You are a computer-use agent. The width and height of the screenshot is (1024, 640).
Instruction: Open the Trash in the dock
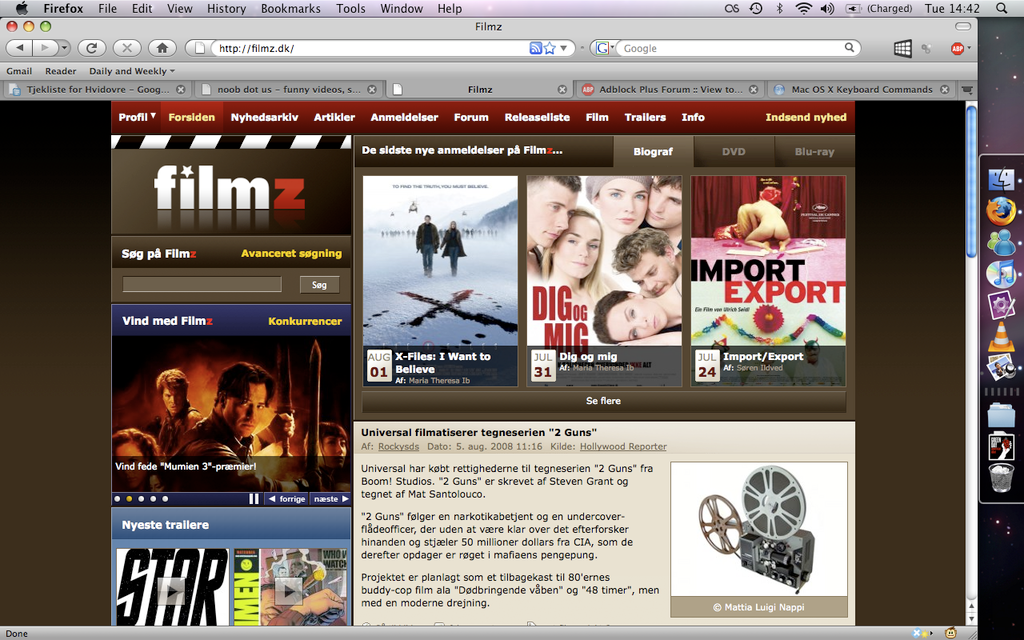point(1001,477)
